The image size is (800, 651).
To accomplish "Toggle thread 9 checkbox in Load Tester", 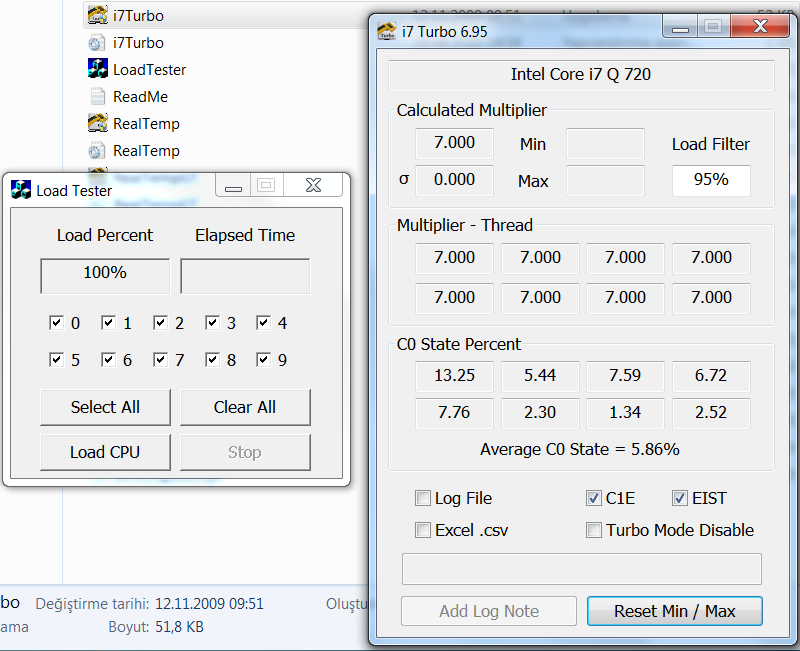I will coord(263,360).
